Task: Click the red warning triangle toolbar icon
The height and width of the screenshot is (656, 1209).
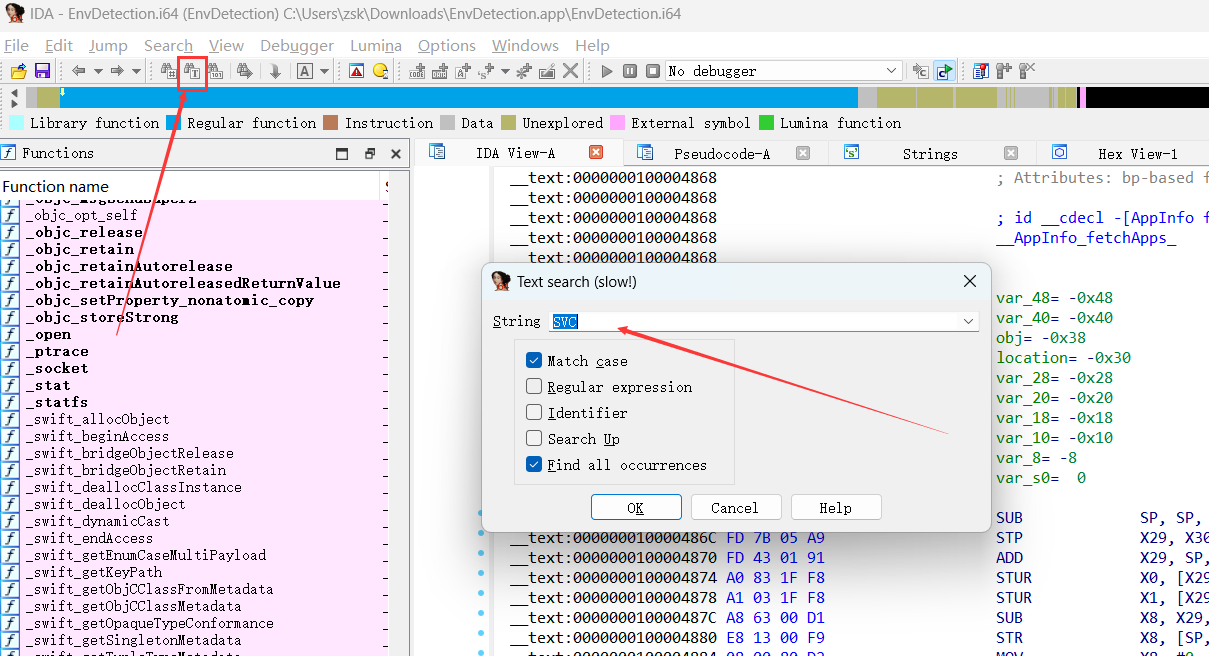Action: click(x=356, y=71)
